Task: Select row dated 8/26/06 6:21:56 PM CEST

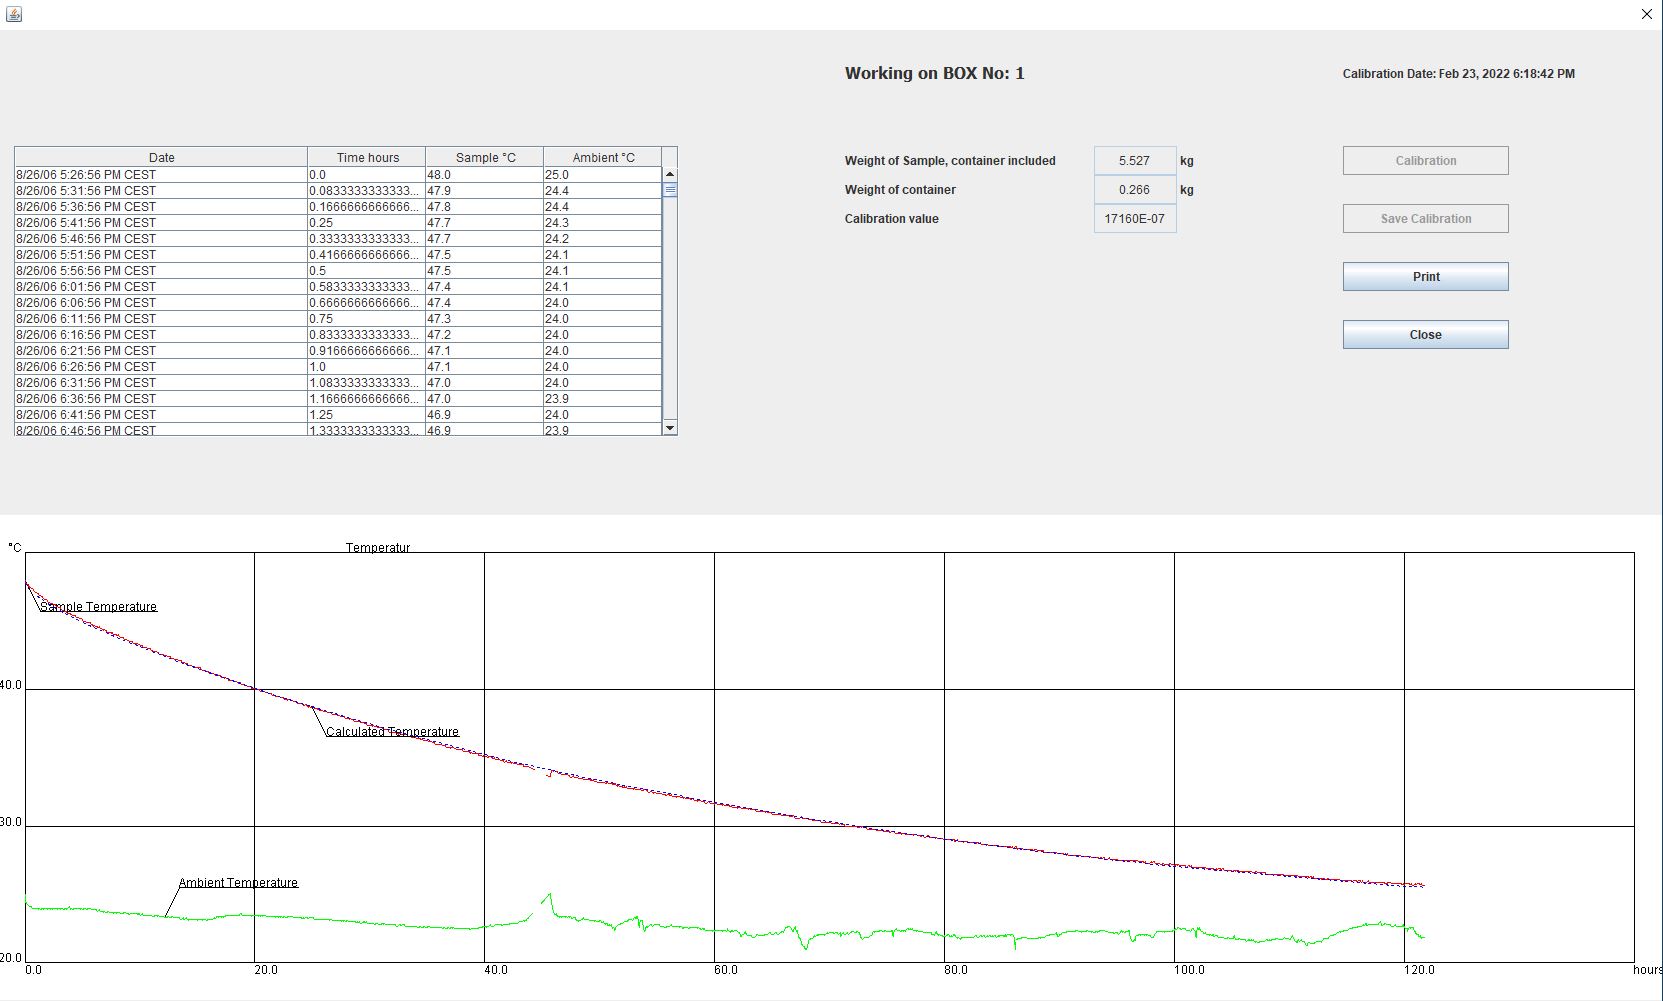Action: click(338, 351)
